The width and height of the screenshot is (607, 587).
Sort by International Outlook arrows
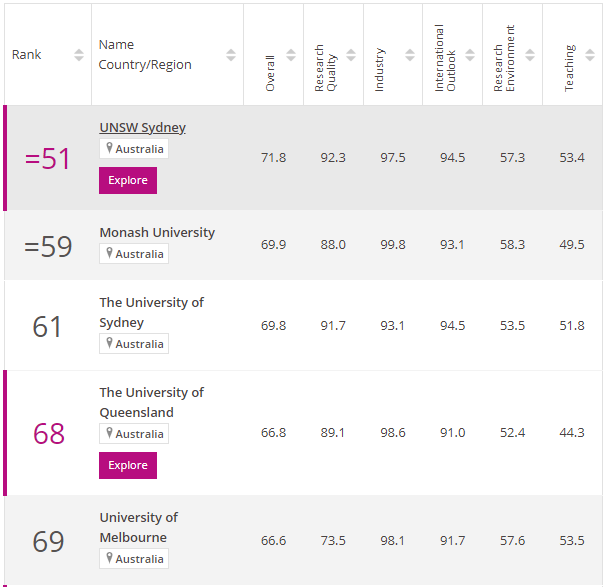(470, 55)
